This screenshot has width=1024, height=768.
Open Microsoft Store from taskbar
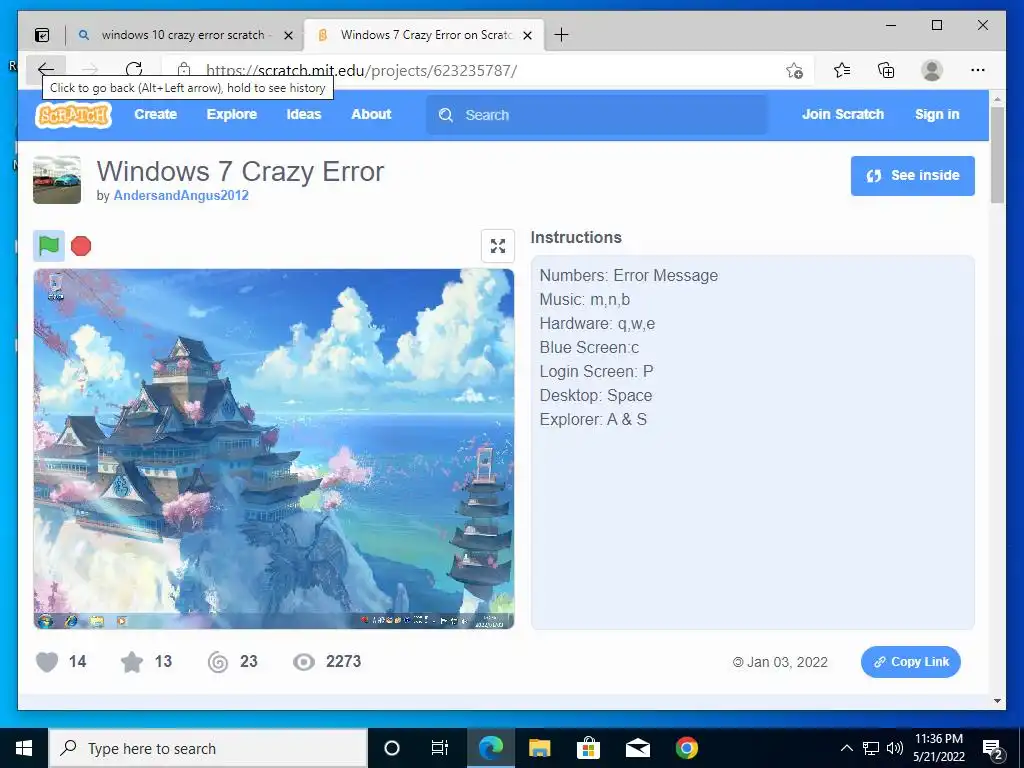click(x=588, y=748)
